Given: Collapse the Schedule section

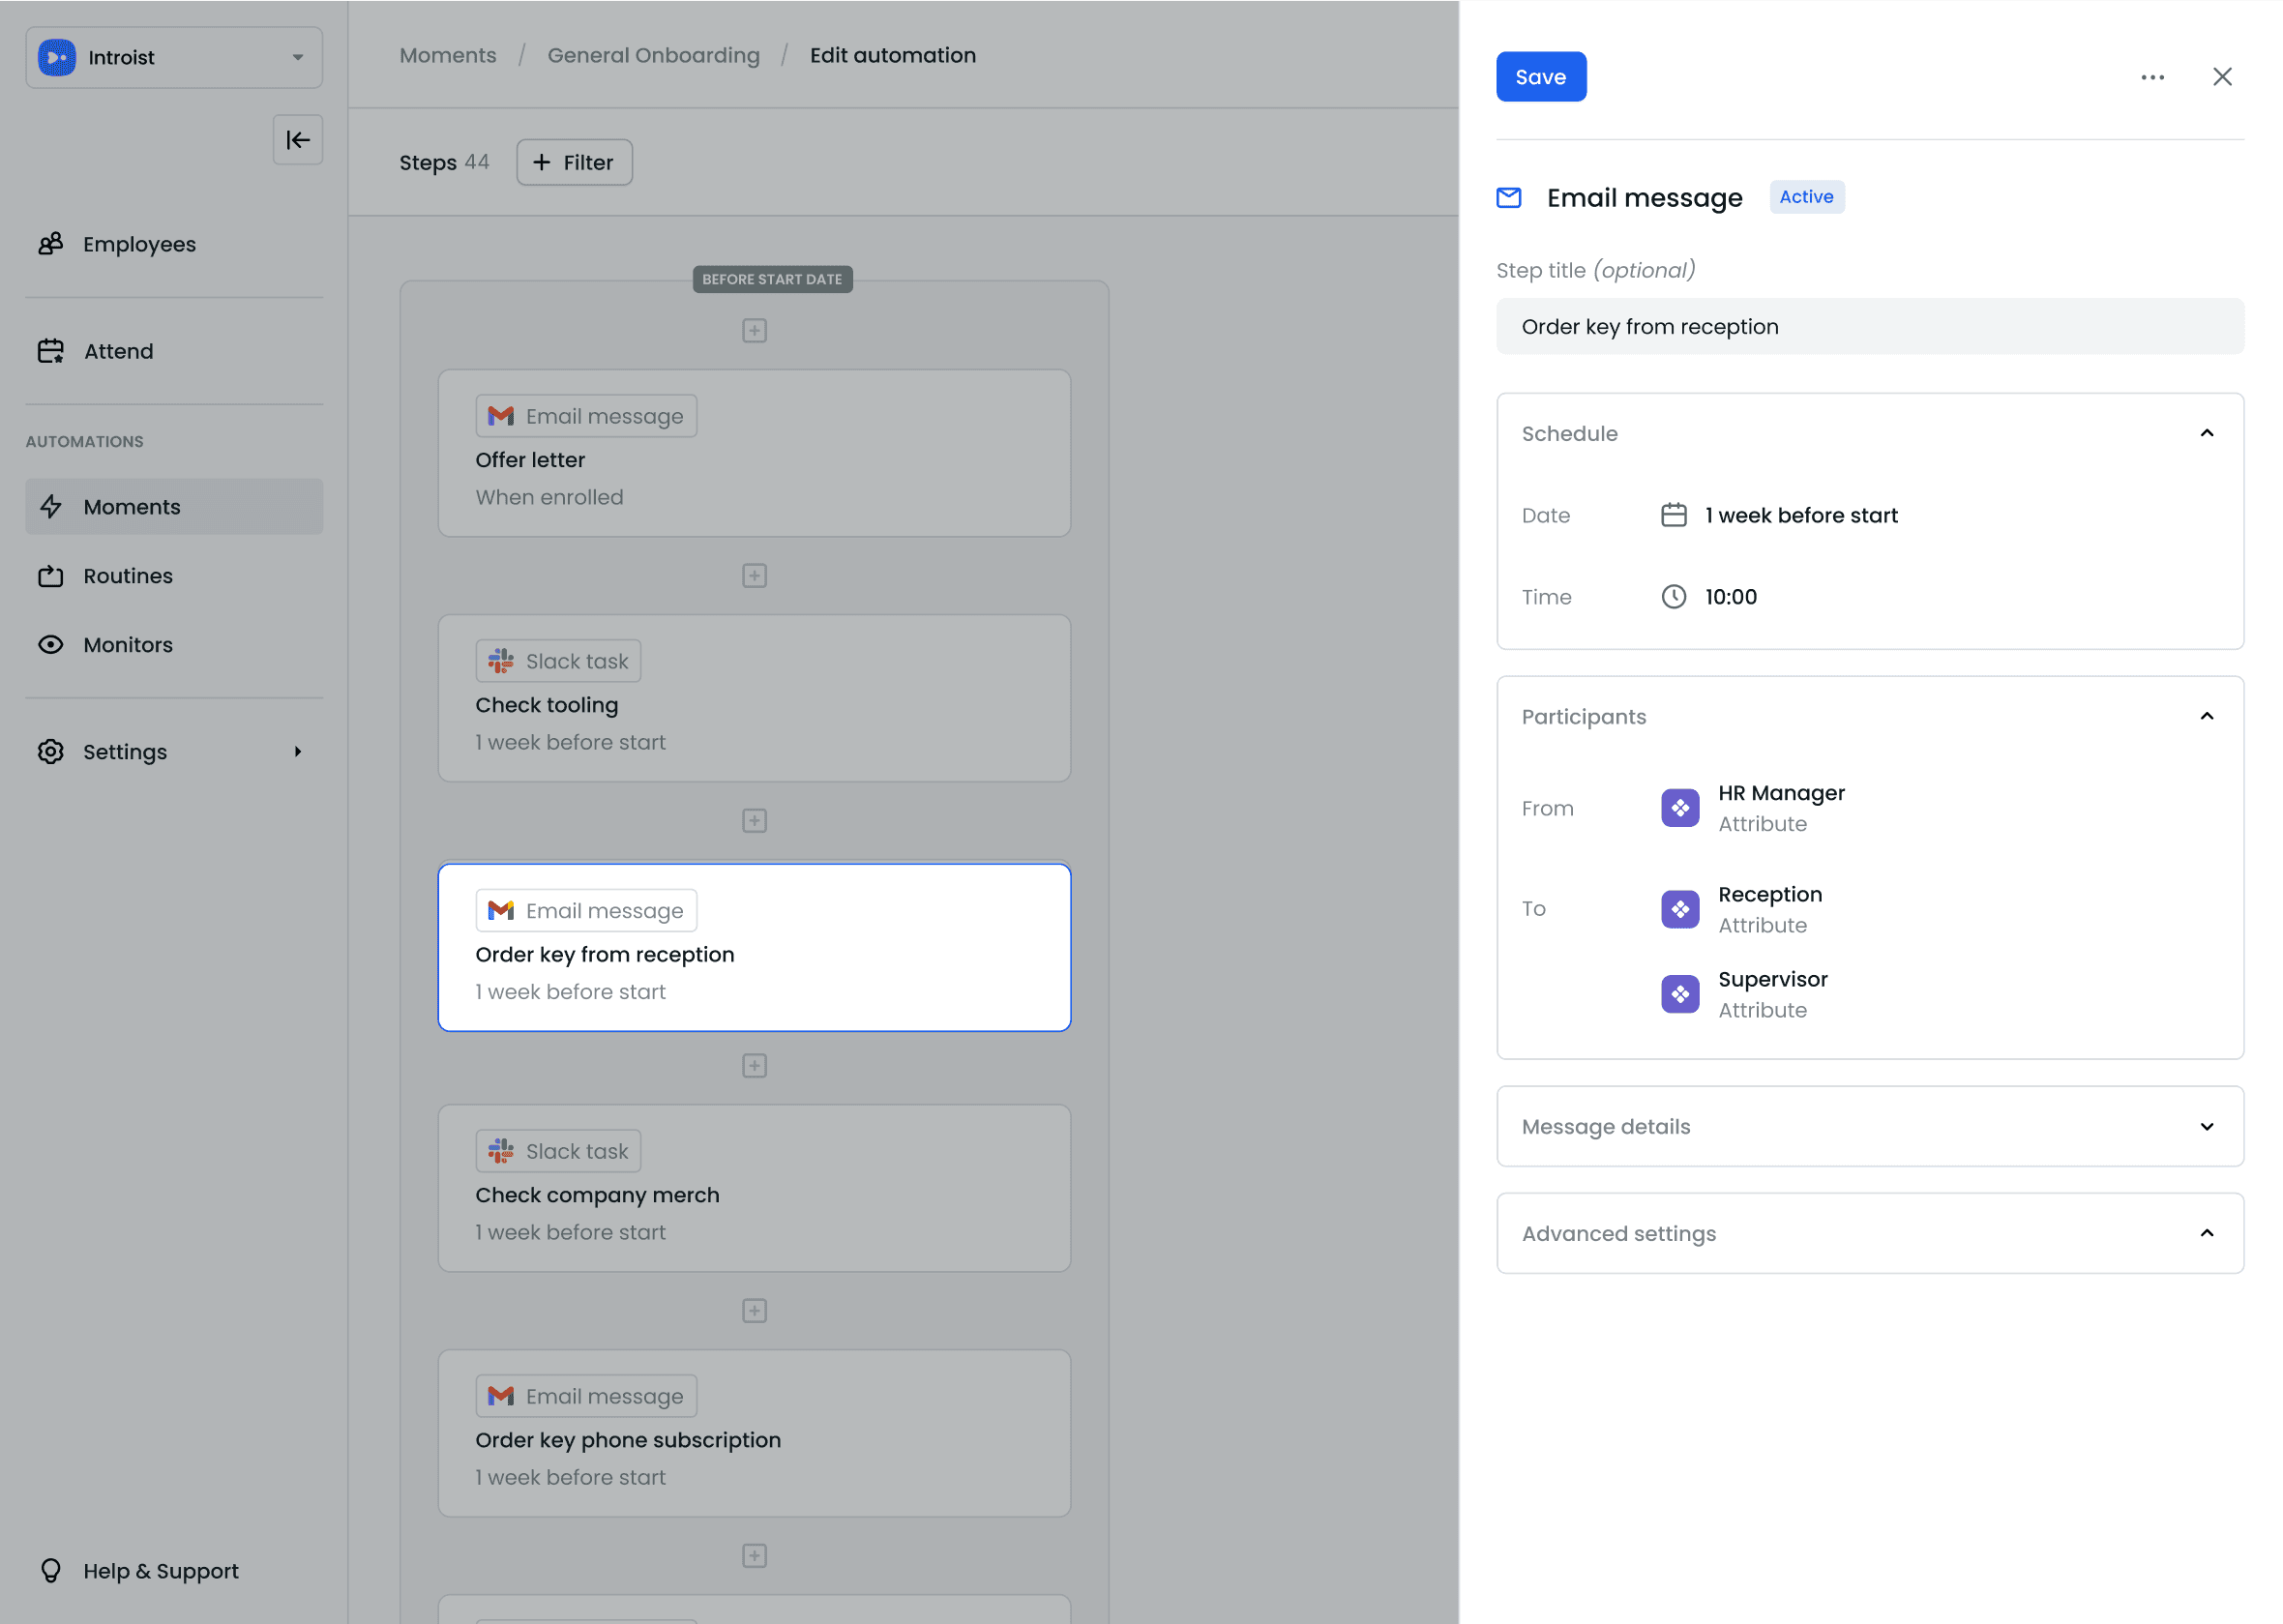Looking at the screenshot, I should click(x=2206, y=433).
